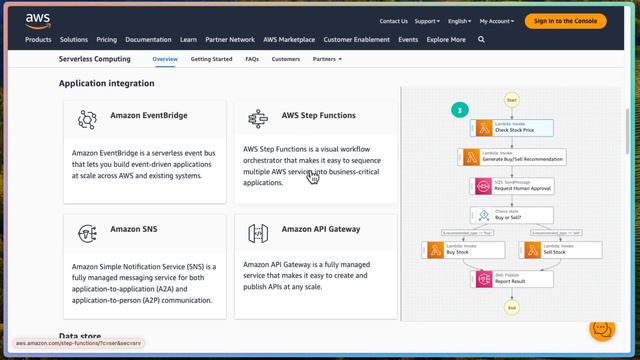Open the Amazon EventBridge heading link
This screenshot has width=640, height=360.
149,116
